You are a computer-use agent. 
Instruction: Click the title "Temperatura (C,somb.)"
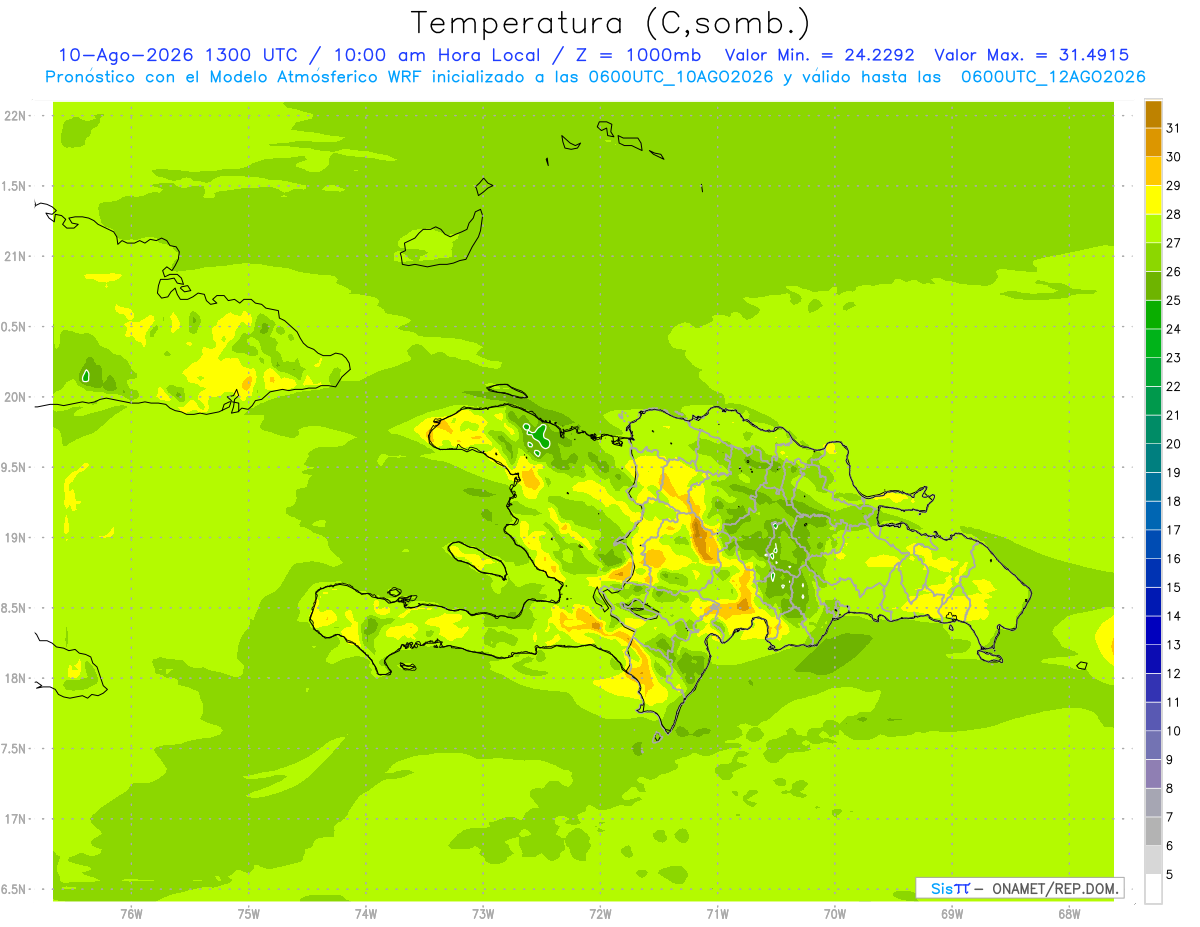[610, 23]
